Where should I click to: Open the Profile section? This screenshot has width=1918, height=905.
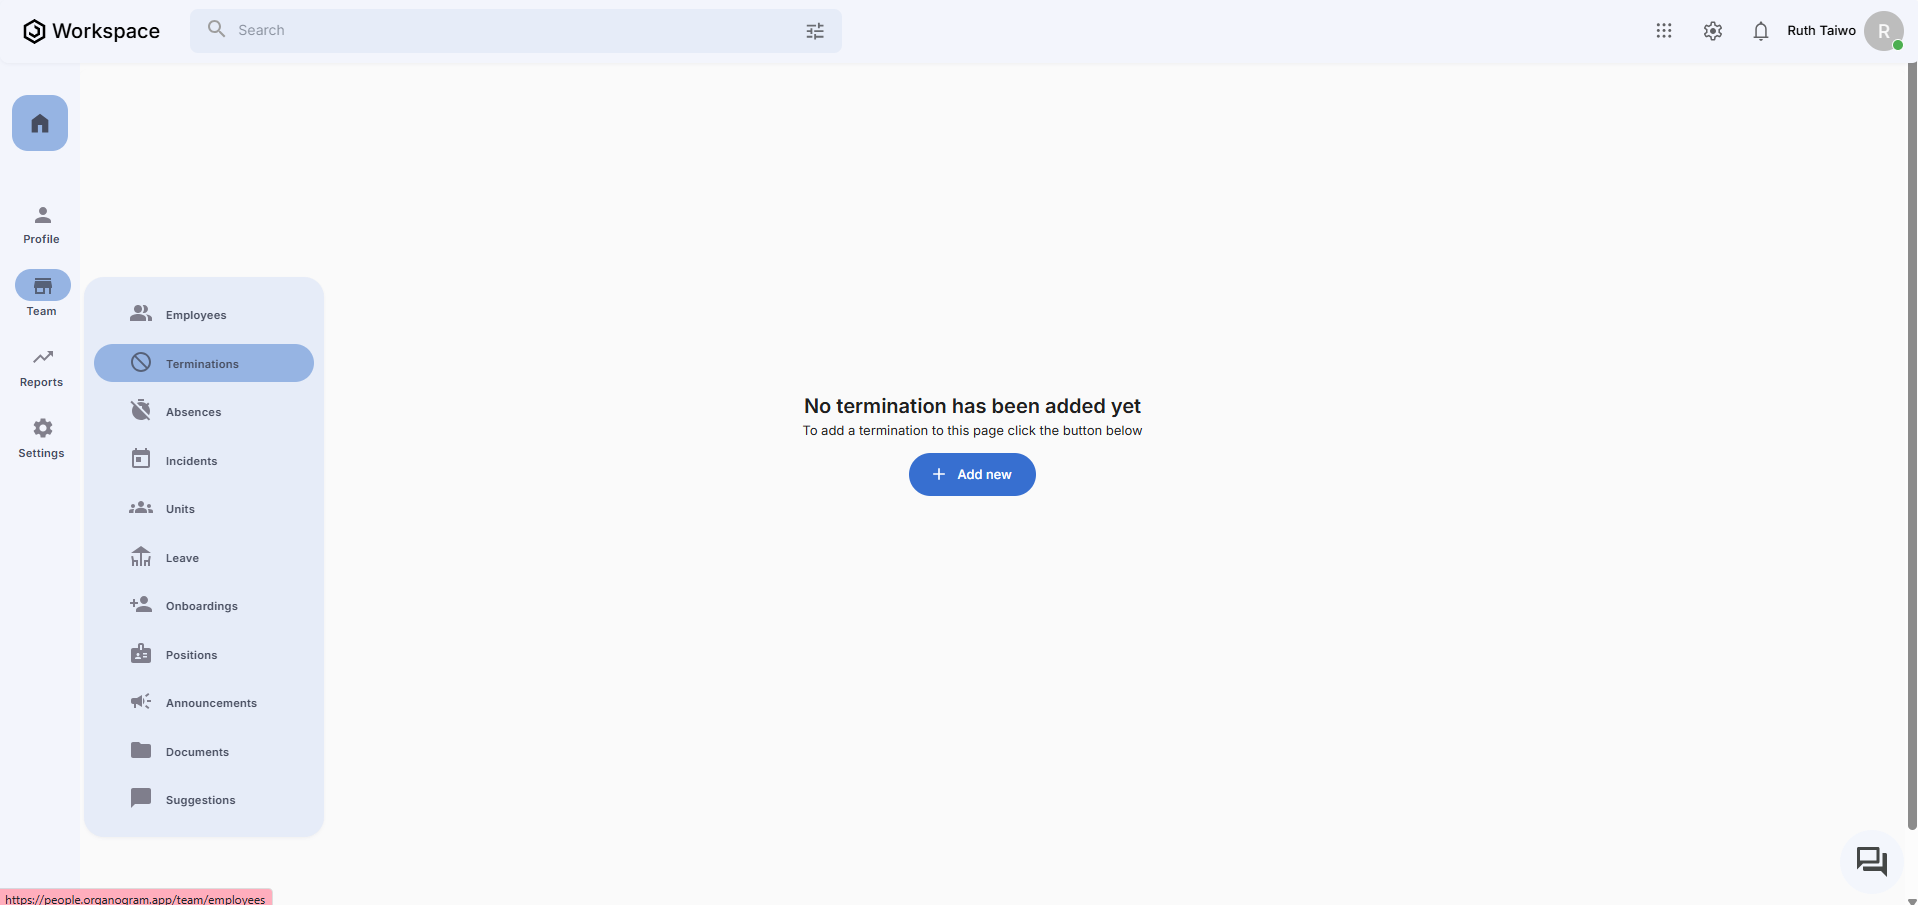click(42, 224)
